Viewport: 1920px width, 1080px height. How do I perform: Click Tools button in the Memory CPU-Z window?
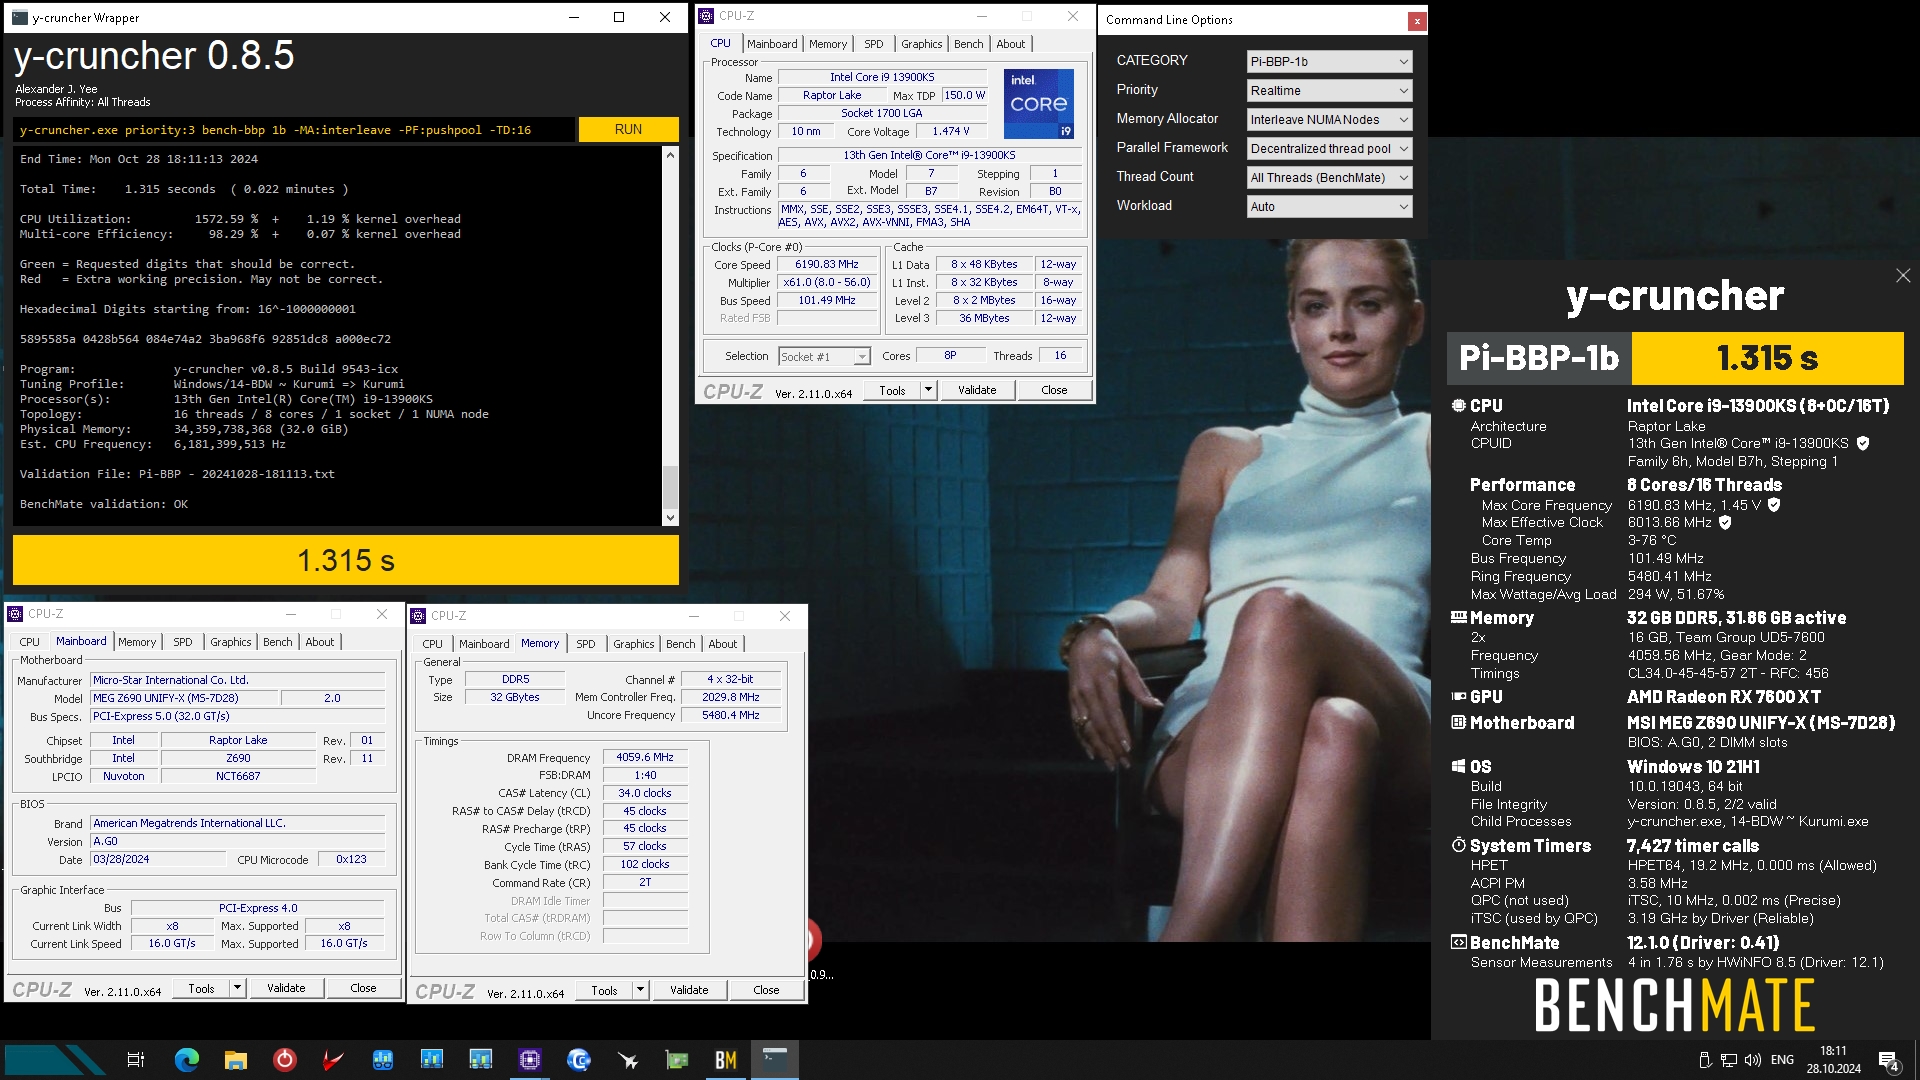pyautogui.click(x=604, y=990)
